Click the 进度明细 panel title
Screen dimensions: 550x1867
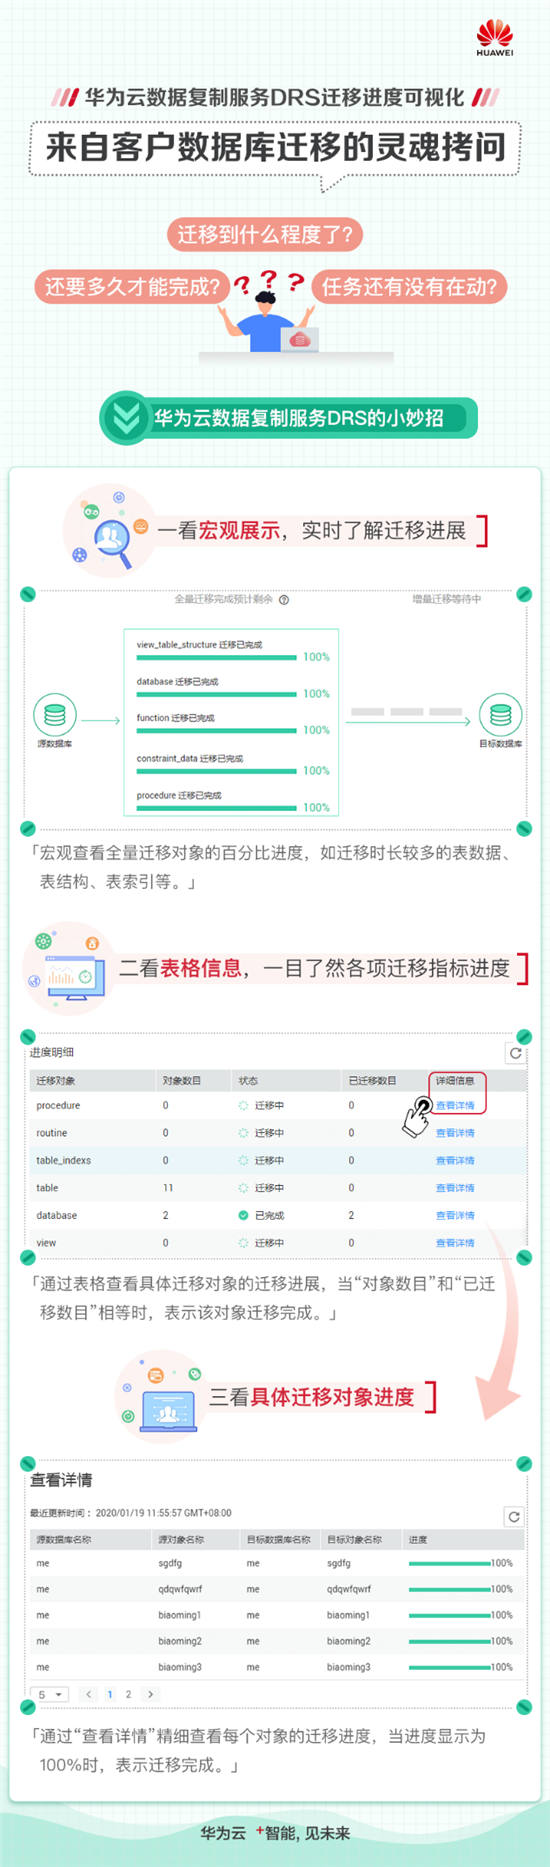point(51,1052)
